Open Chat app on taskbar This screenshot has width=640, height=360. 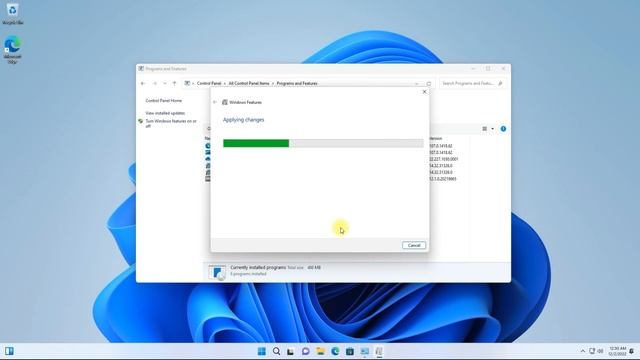click(306, 351)
